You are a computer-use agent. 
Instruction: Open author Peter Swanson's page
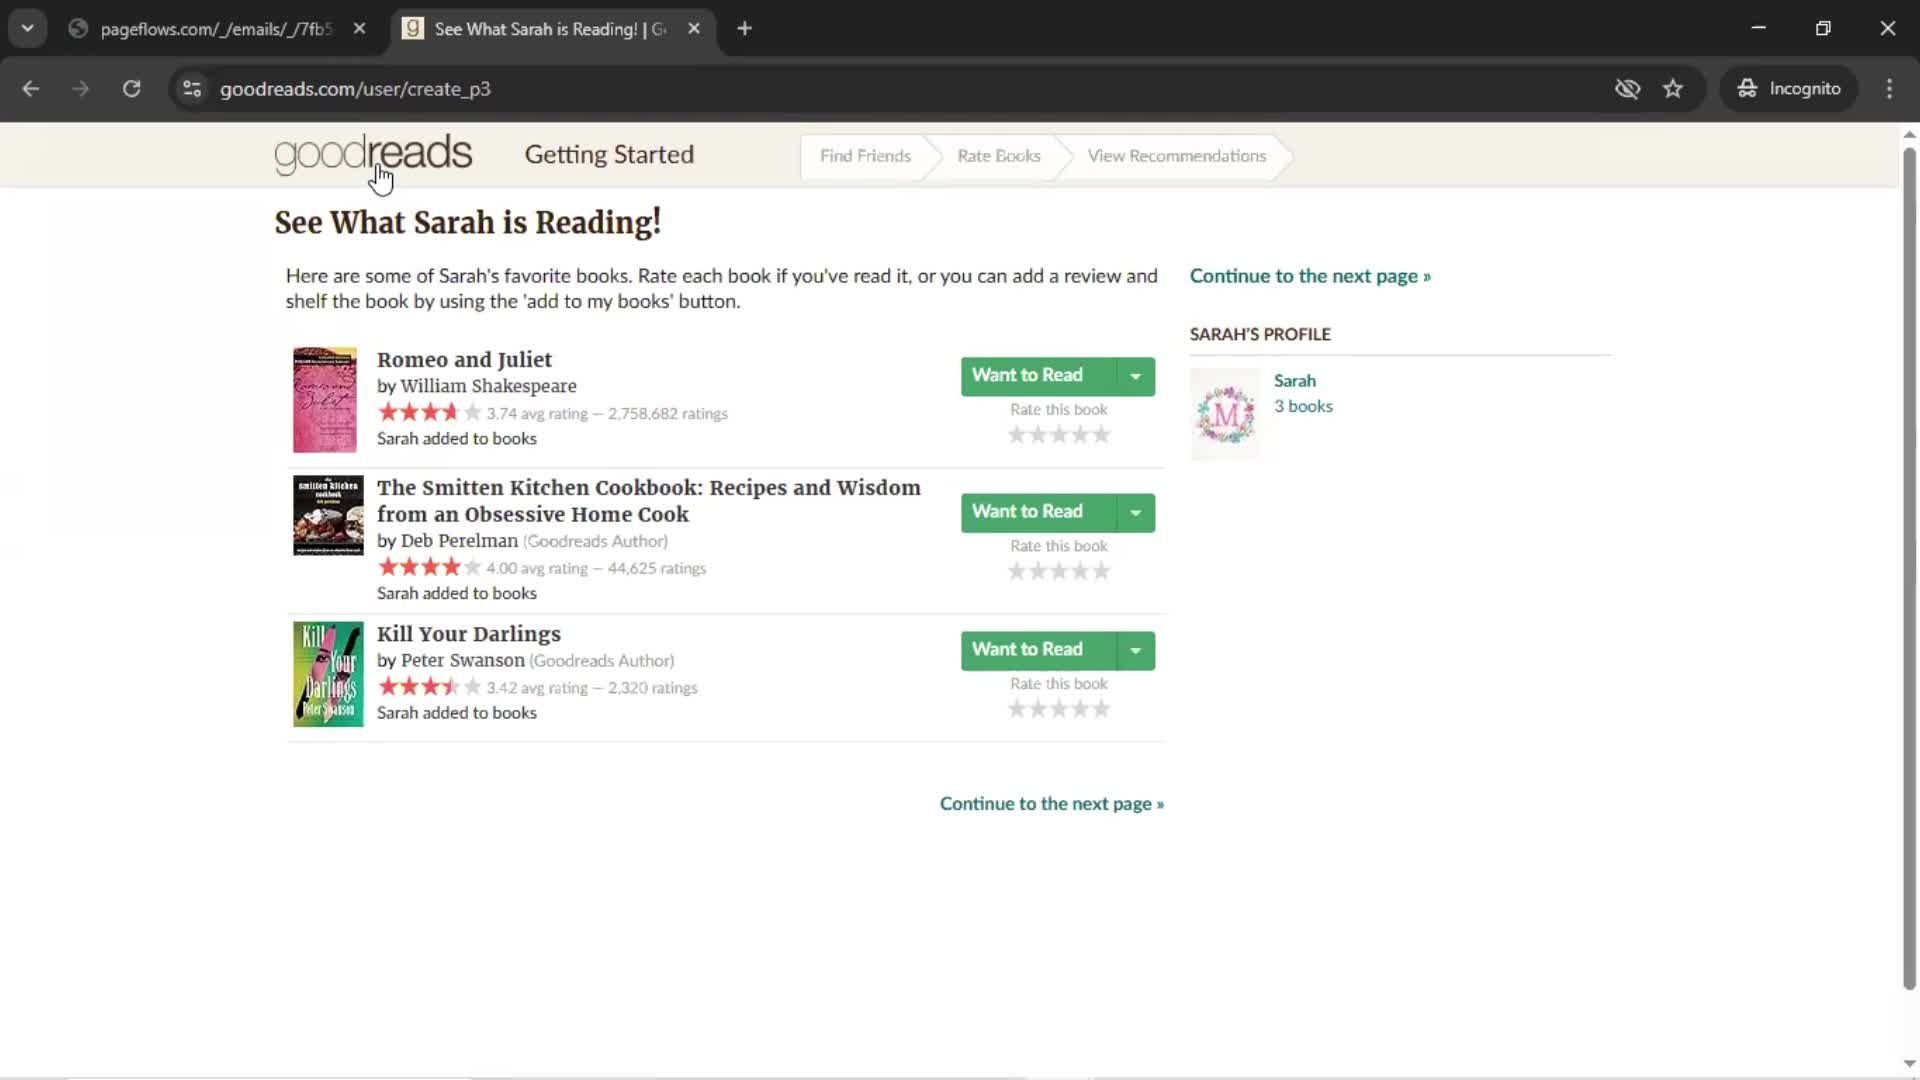coord(462,661)
